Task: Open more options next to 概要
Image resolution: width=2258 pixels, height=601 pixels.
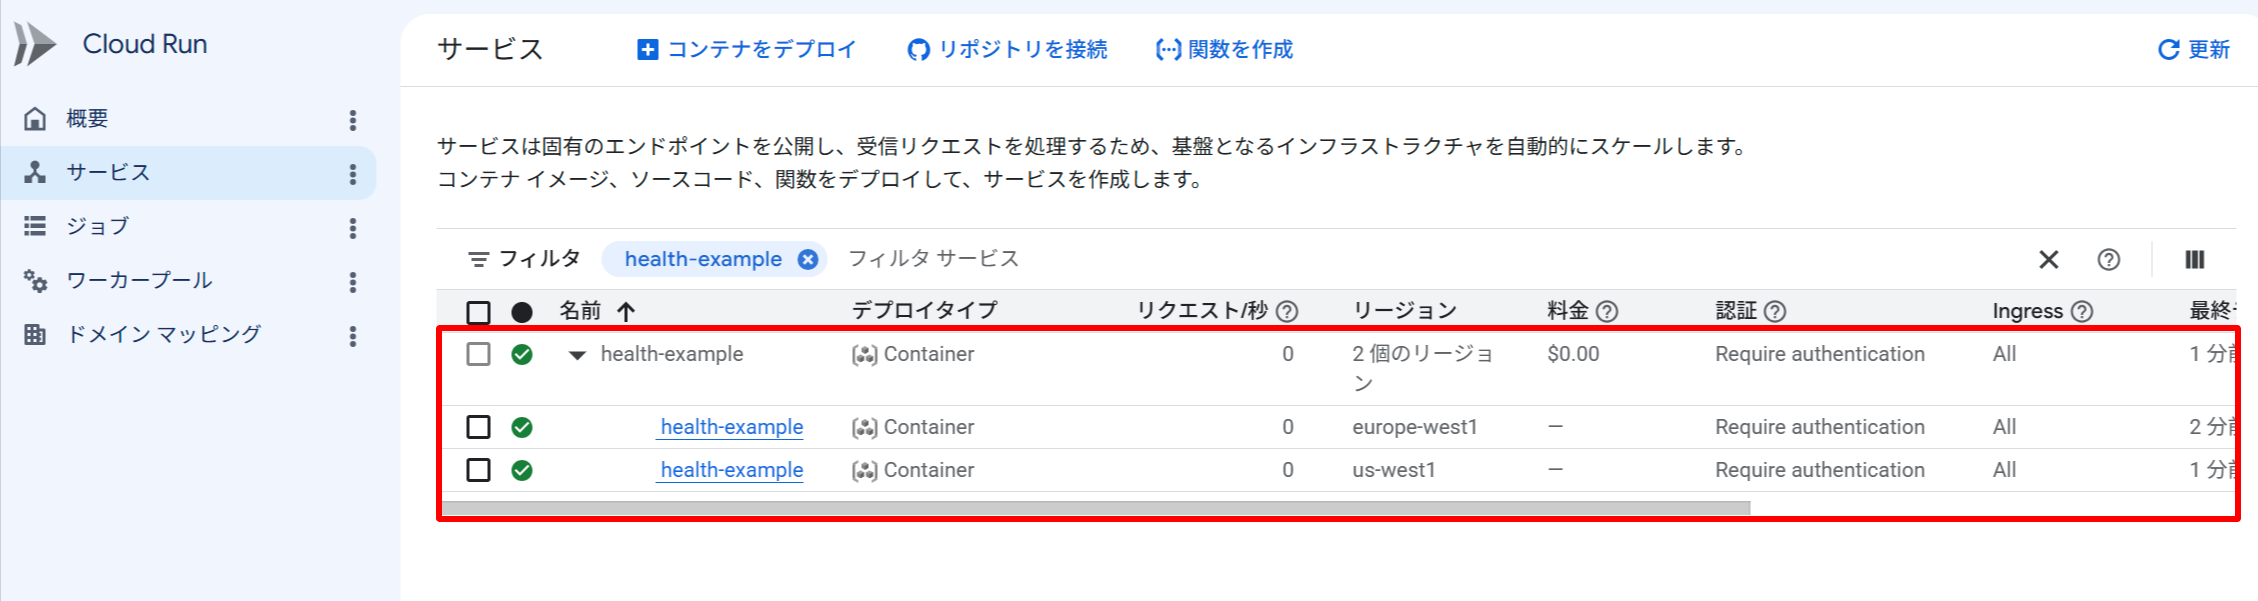Action: tap(353, 120)
